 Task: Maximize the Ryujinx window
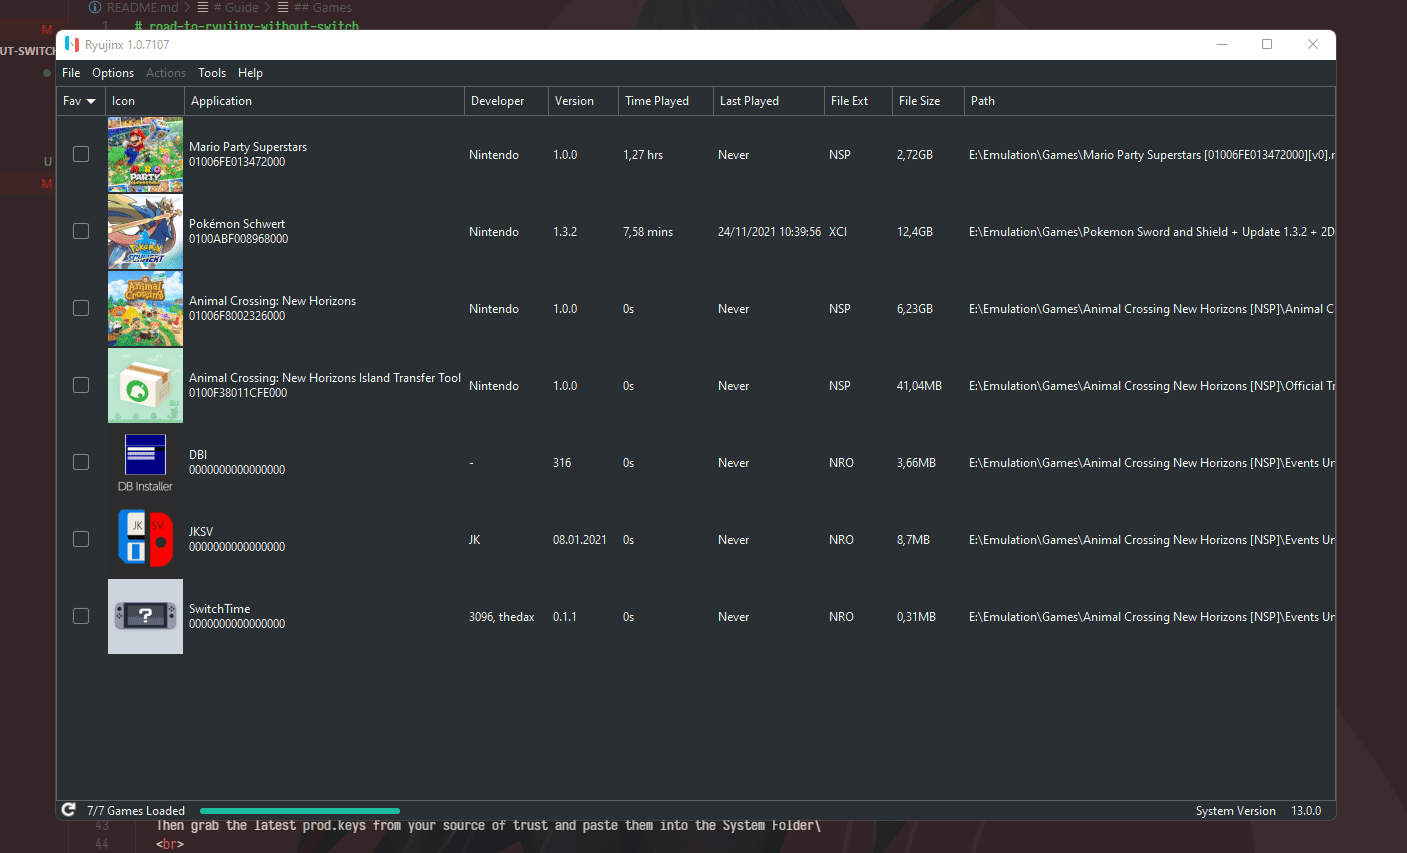[x=1267, y=44]
